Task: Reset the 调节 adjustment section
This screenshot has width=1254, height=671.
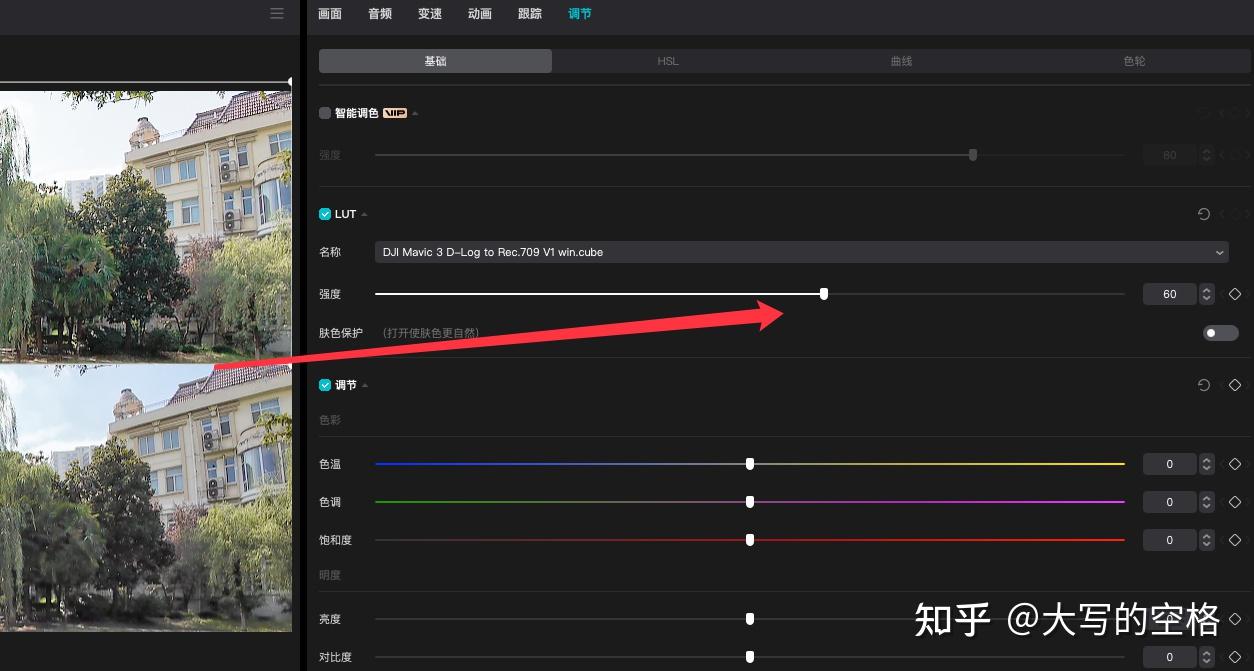Action: 1203,384
